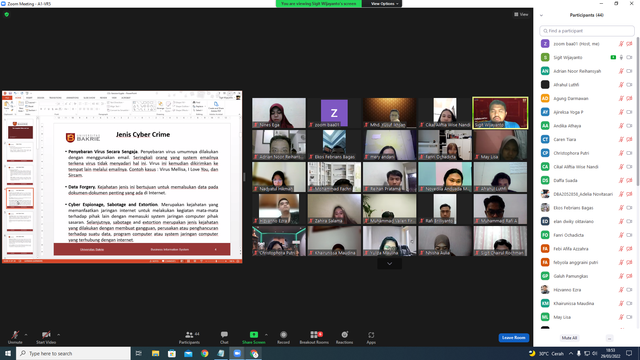The width and height of the screenshot is (640, 360).
Task: Open File Explorer from the taskbar
Action: click(x=156, y=353)
